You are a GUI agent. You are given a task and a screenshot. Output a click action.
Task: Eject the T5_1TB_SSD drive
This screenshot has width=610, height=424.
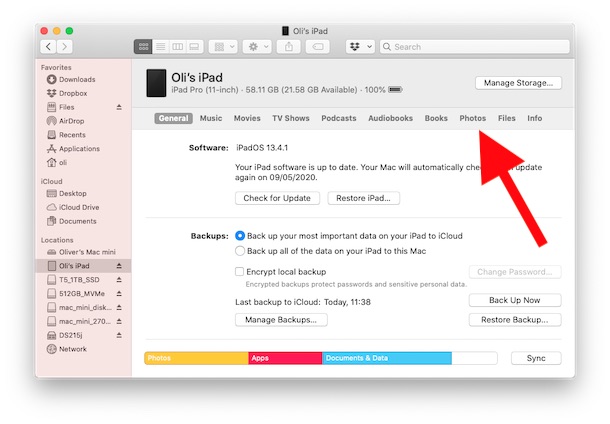pyautogui.click(x=119, y=280)
